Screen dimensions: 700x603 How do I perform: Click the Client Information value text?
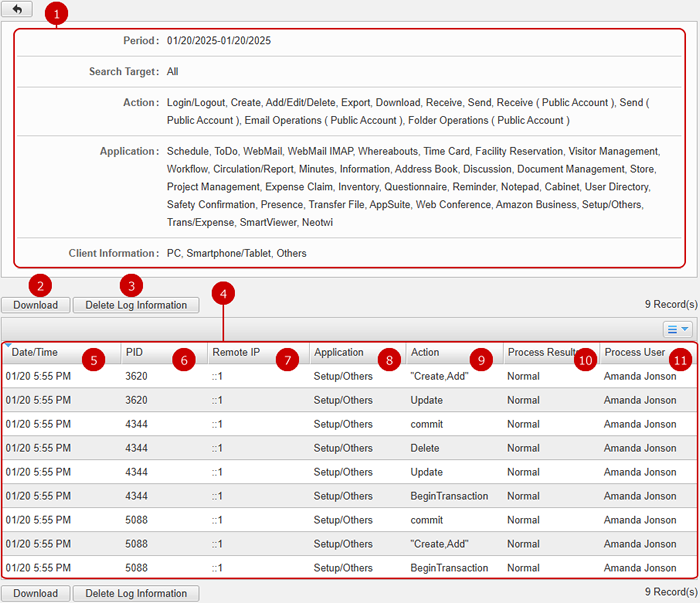[237, 253]
